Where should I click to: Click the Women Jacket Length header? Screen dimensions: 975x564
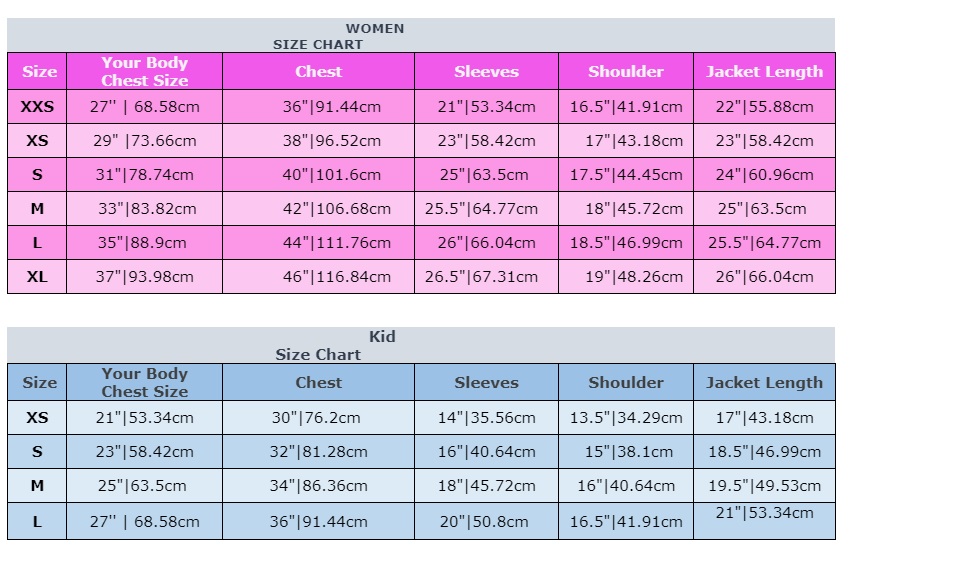(764, 72)
